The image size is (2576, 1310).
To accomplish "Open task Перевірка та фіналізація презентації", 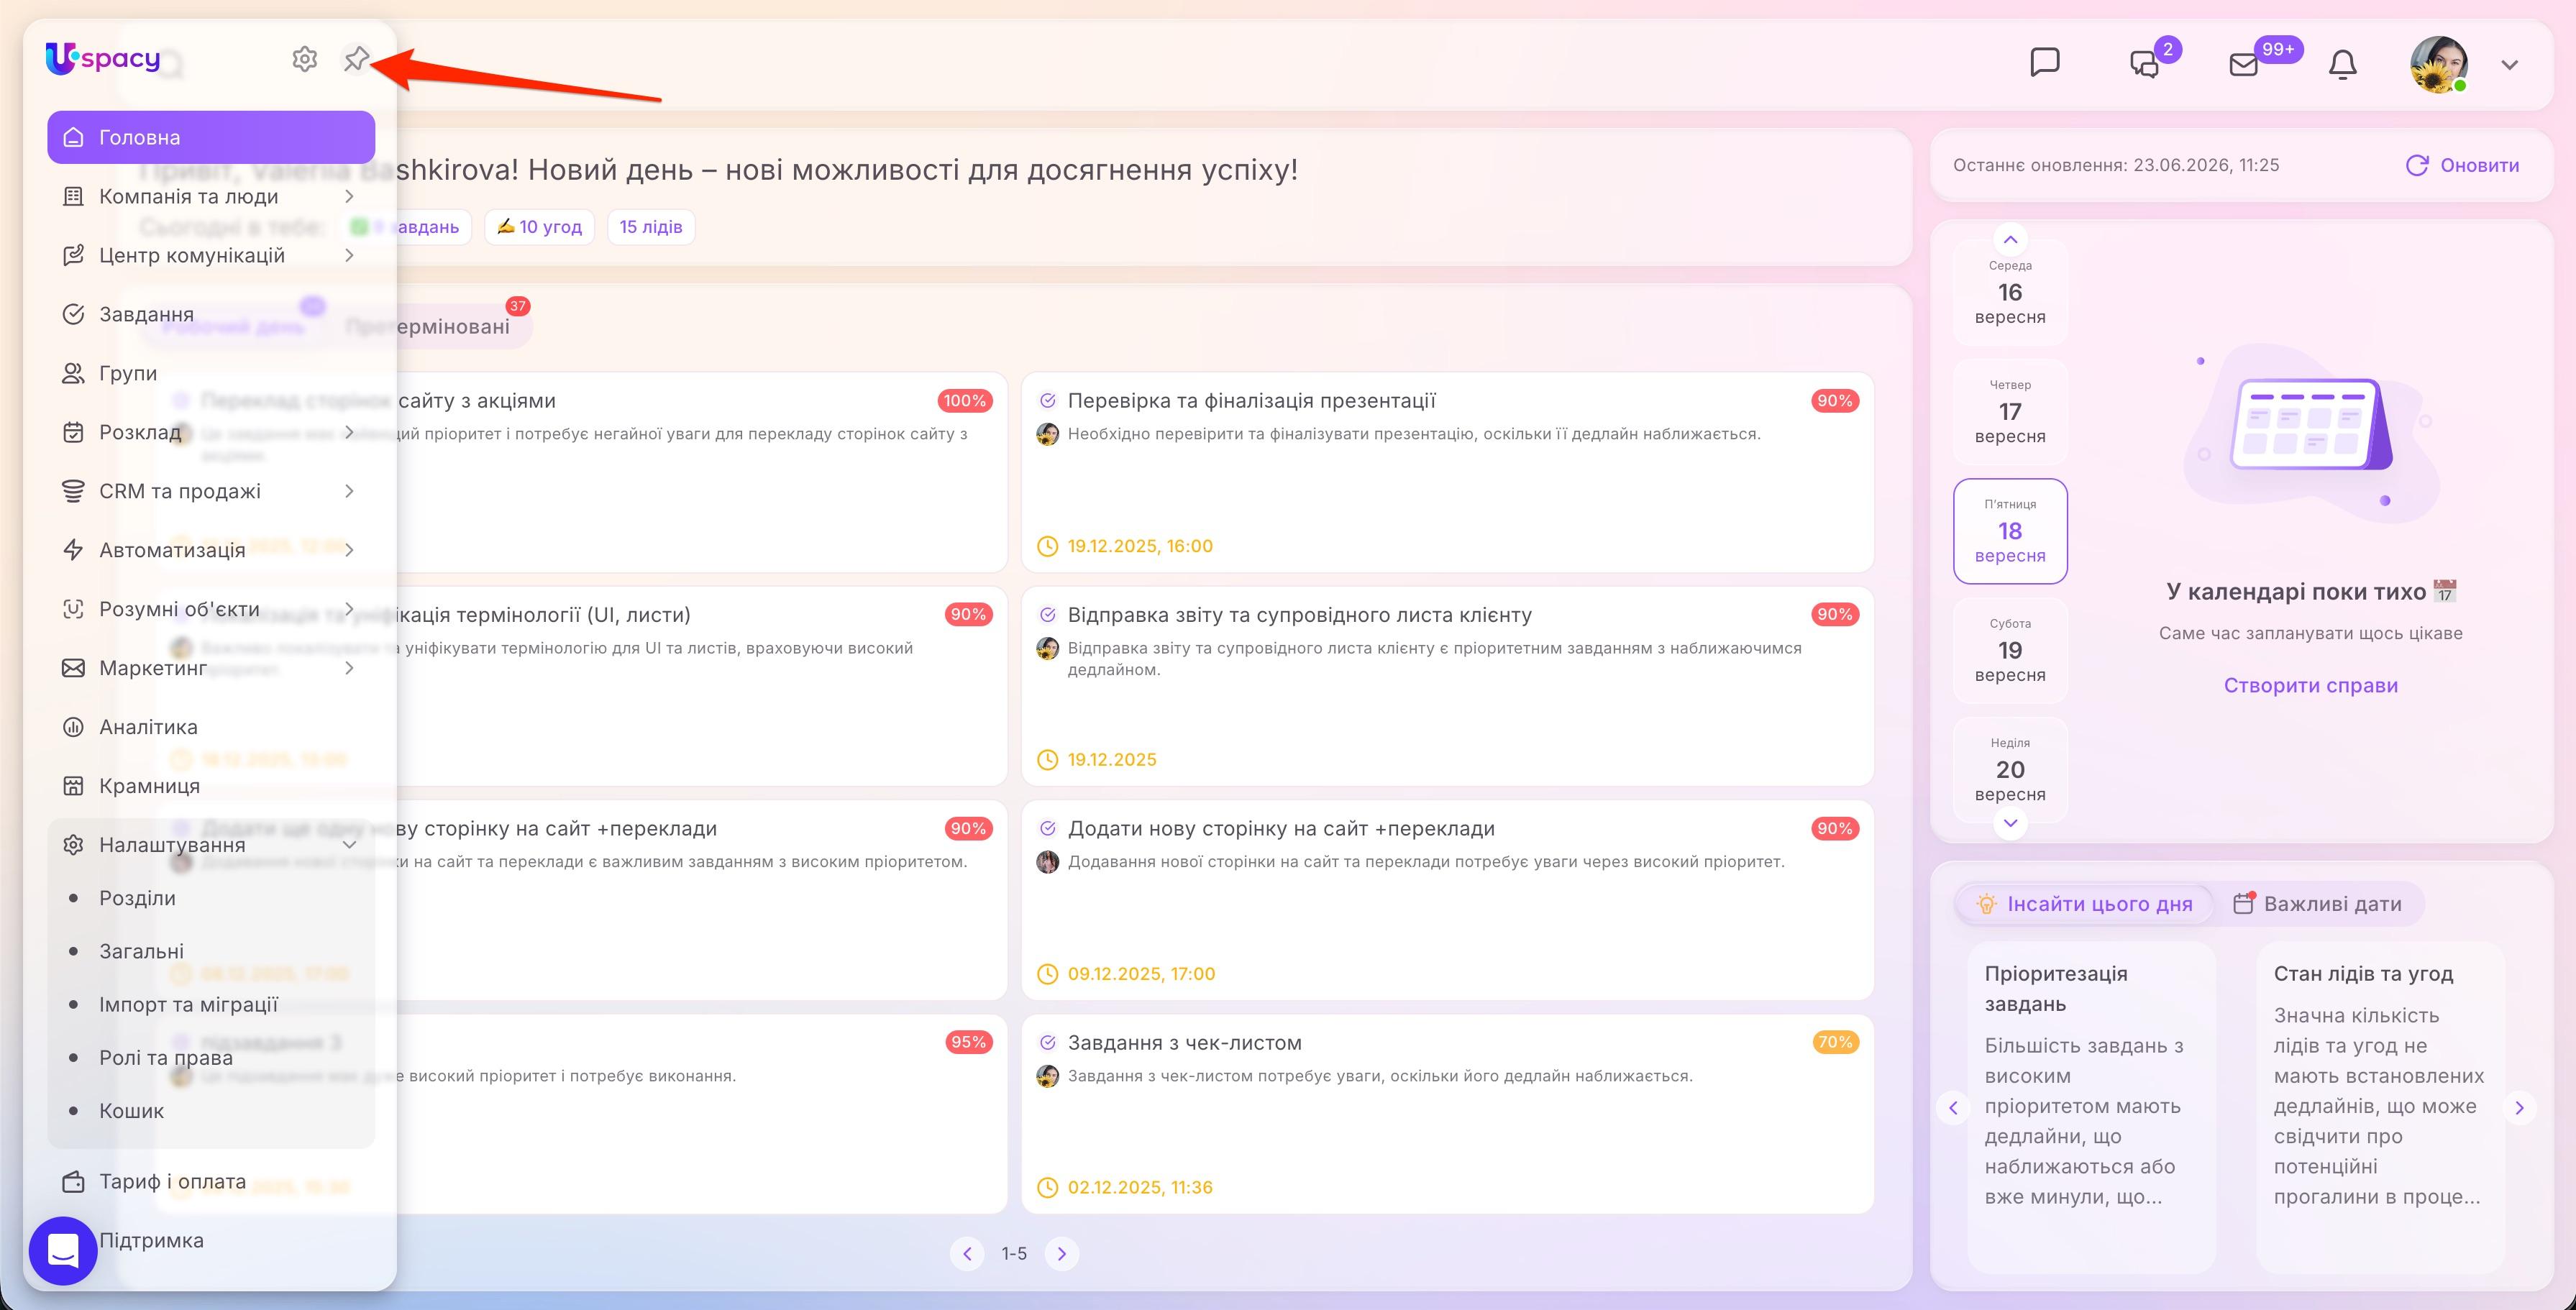I will [x=1447, y=472].
